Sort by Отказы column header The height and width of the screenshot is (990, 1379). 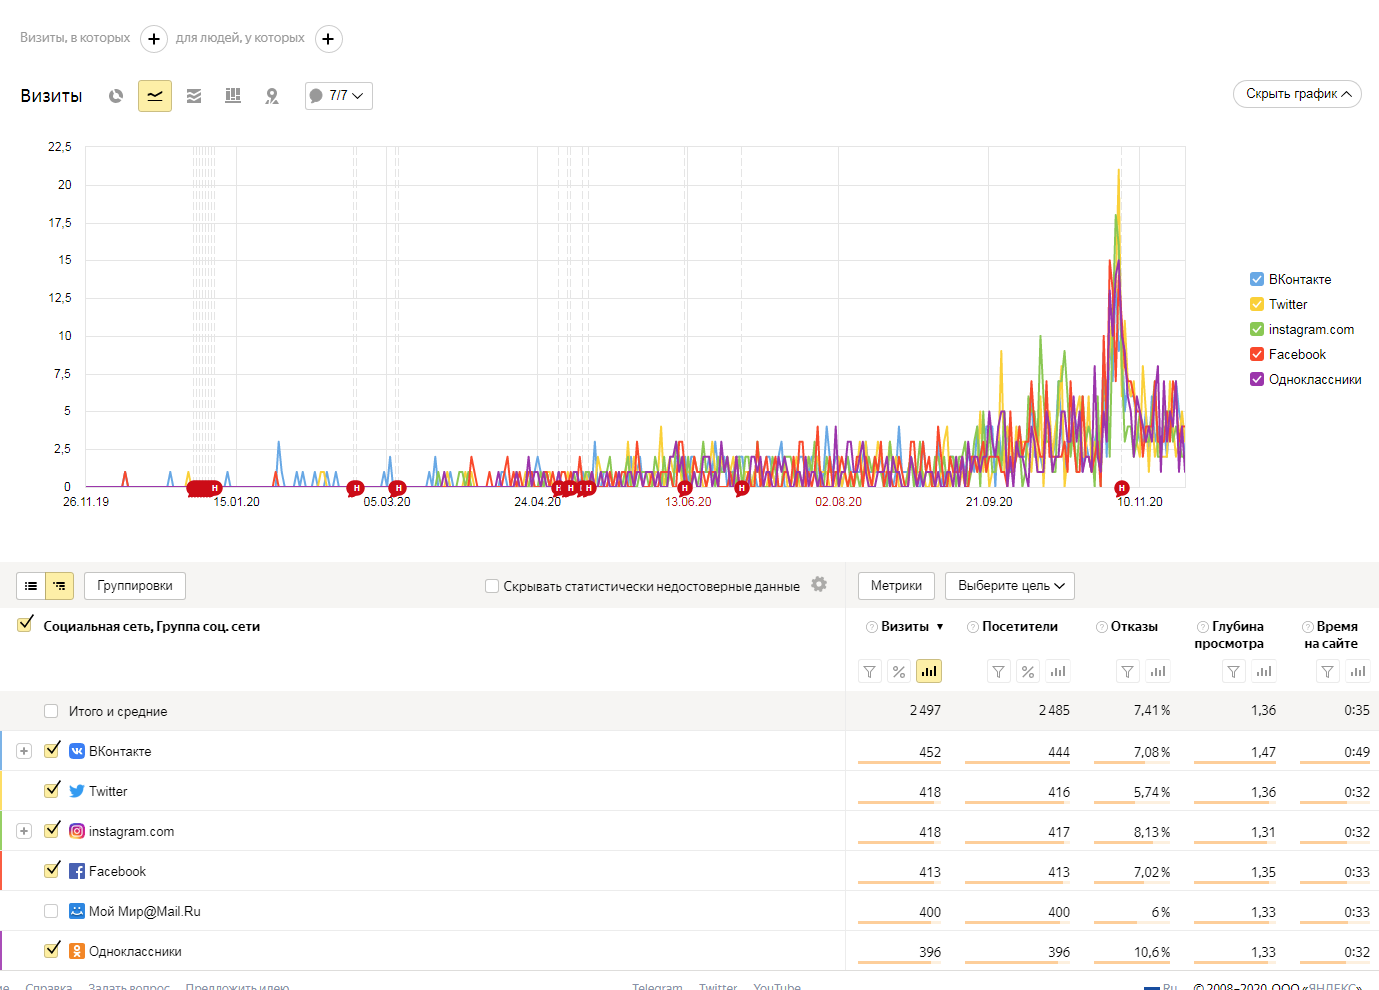(x=1134, y=627)
